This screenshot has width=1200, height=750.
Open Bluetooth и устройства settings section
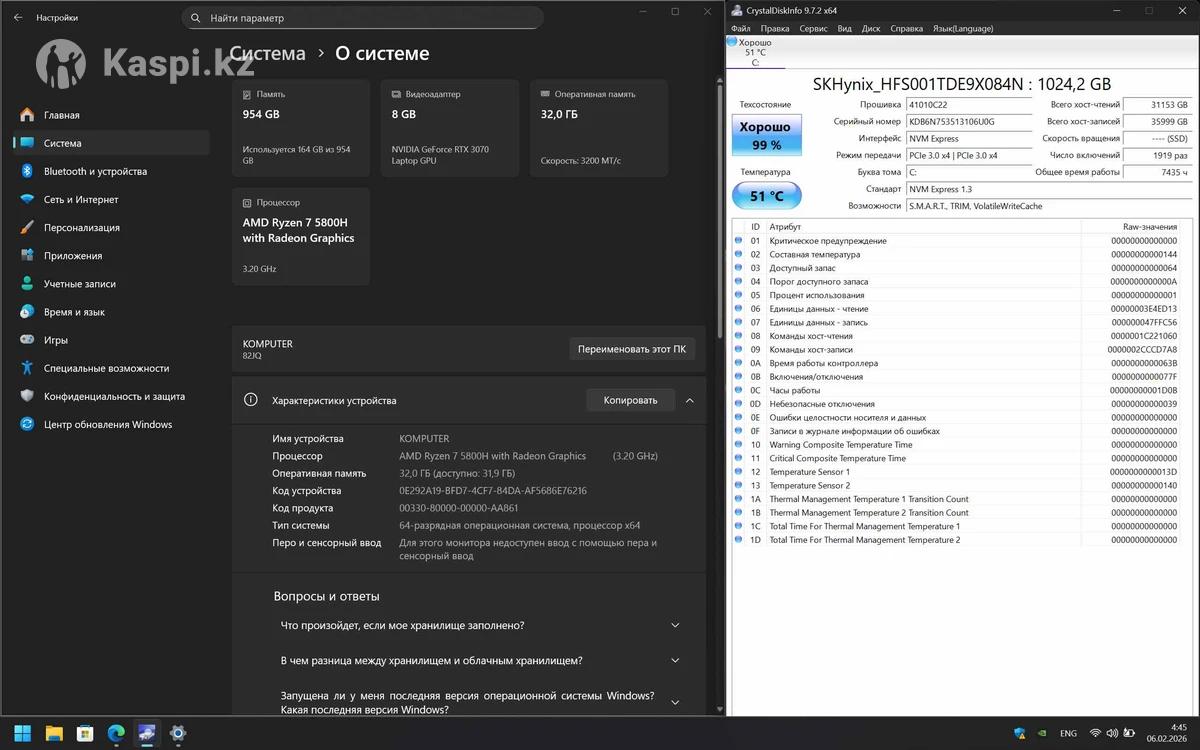(x=95, y=171)
